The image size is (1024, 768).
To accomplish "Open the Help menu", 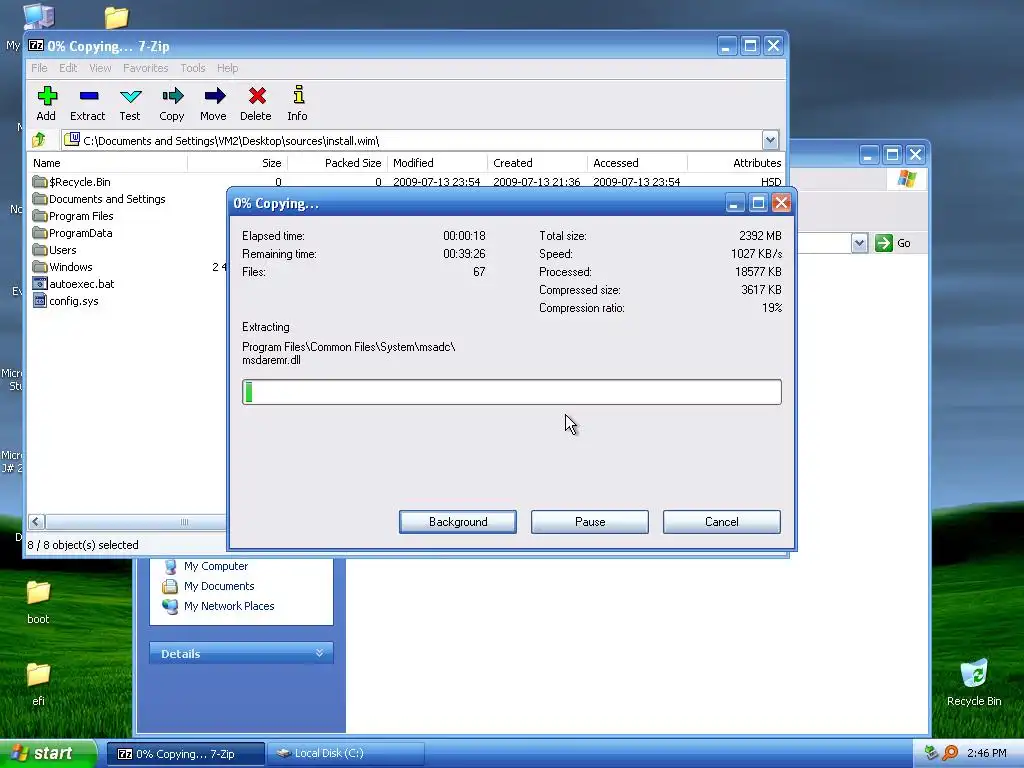I will click(x=227, y=68).
